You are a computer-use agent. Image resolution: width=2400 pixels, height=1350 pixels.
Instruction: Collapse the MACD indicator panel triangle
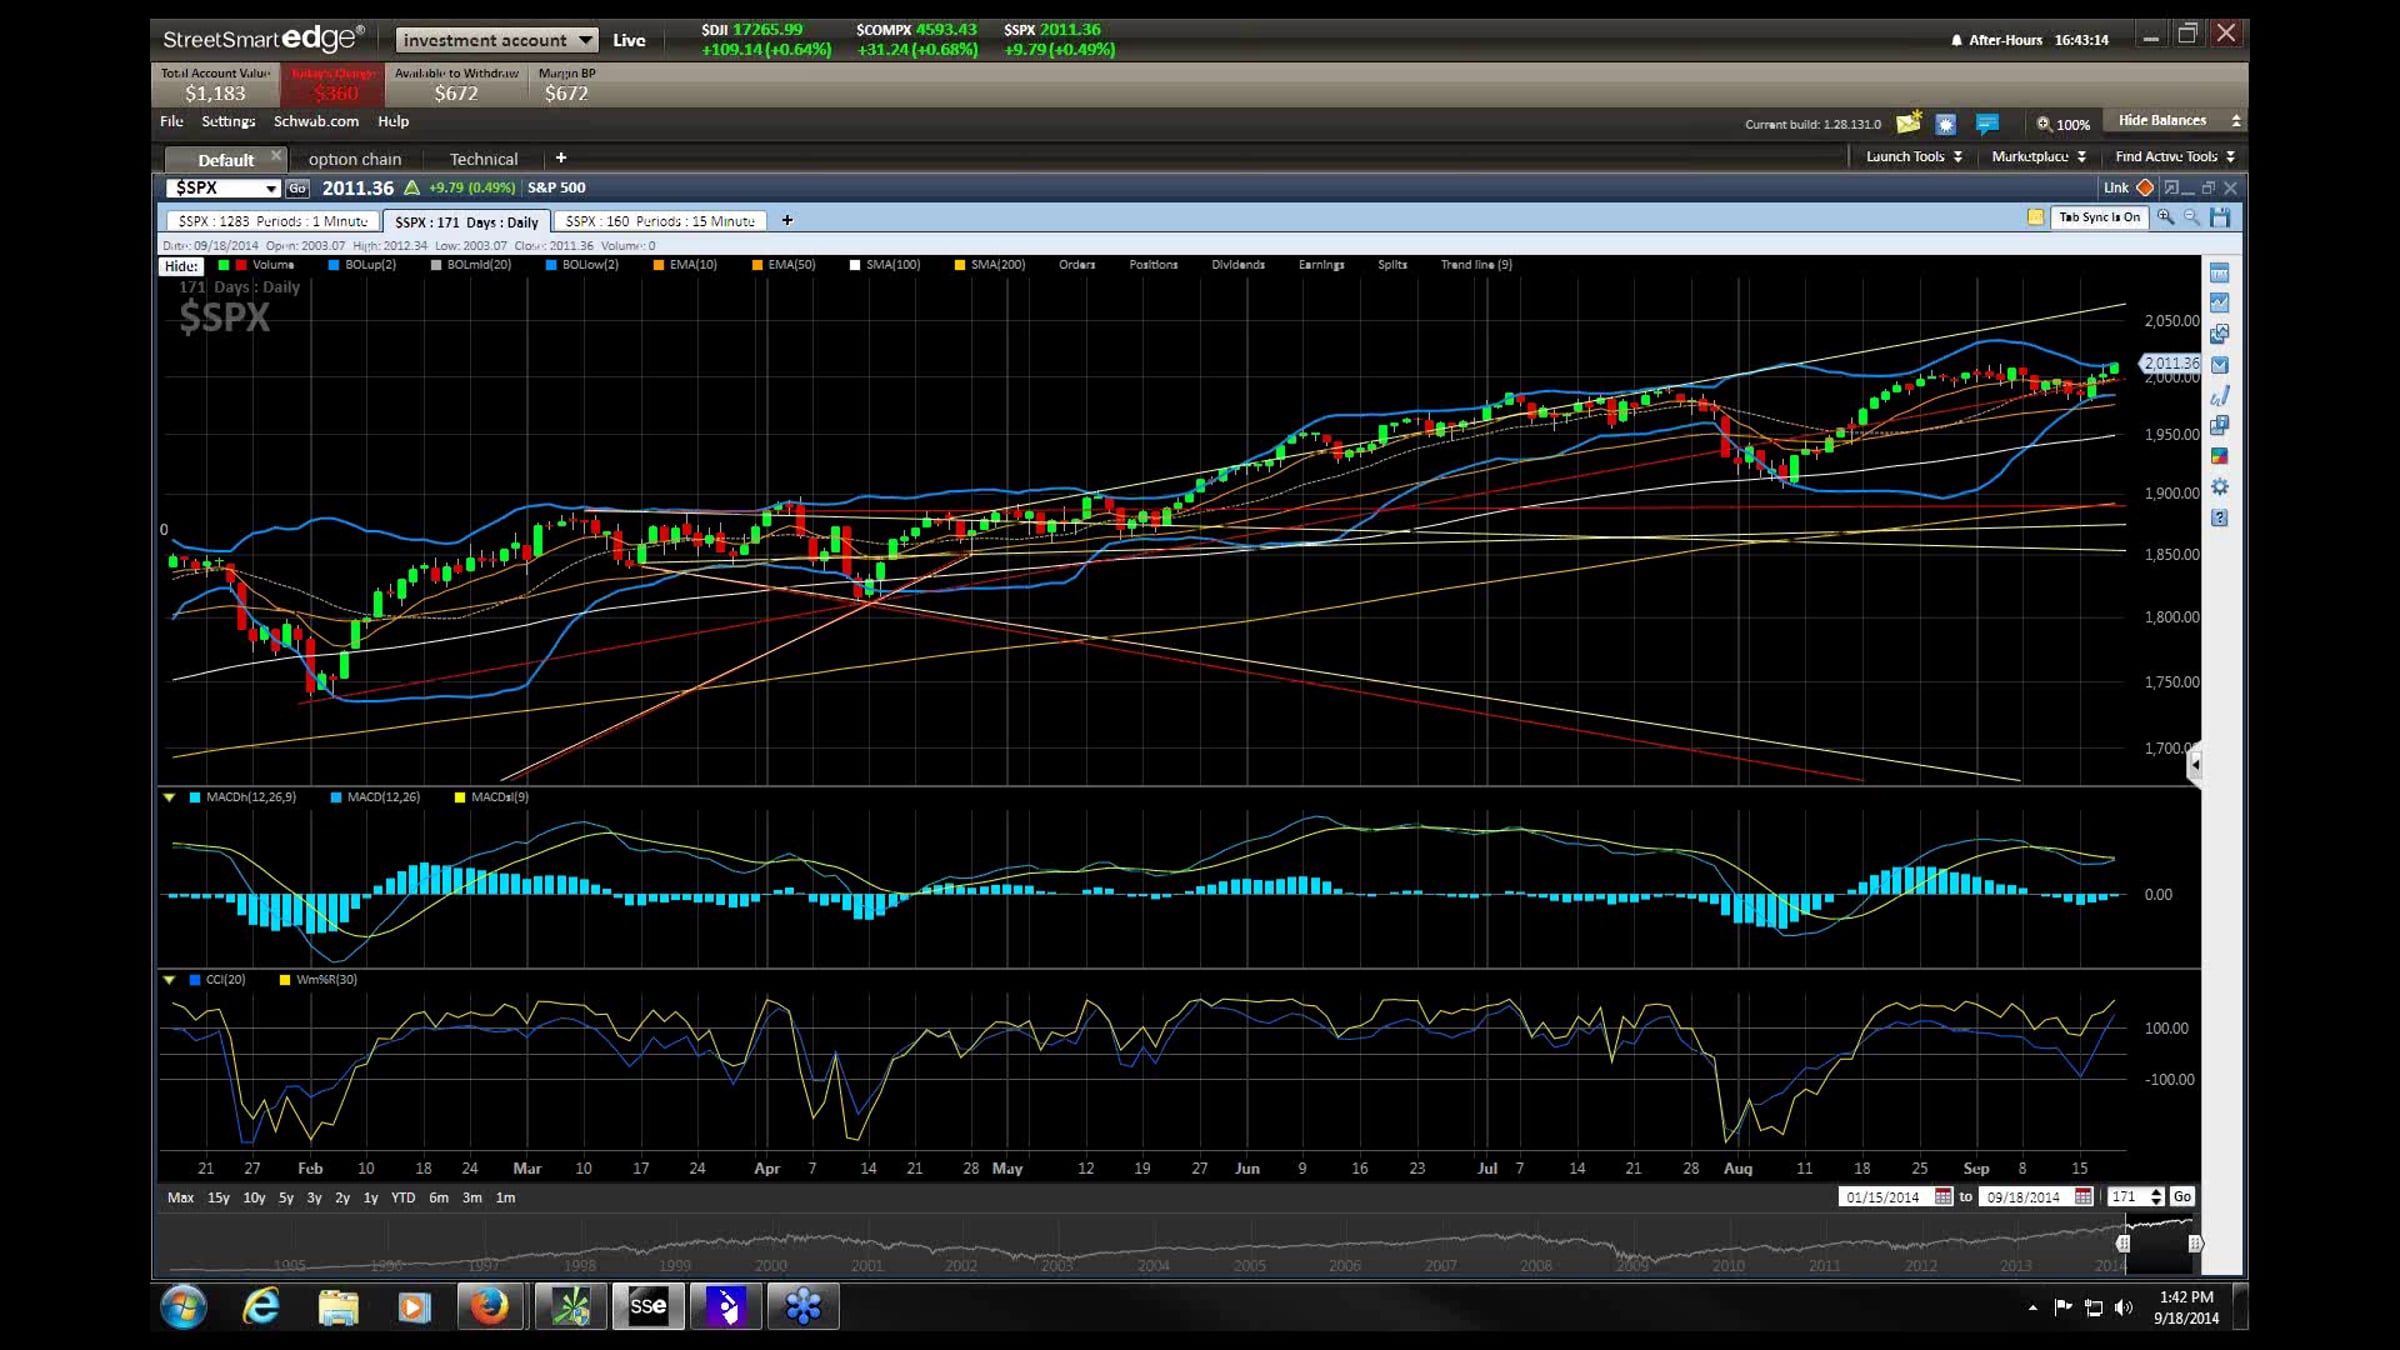(169, 797)
